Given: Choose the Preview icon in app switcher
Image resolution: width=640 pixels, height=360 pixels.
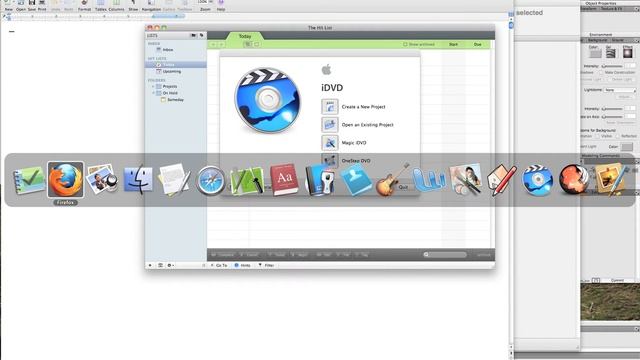Looking at the screenshot, I should click(x=102, y=179).
